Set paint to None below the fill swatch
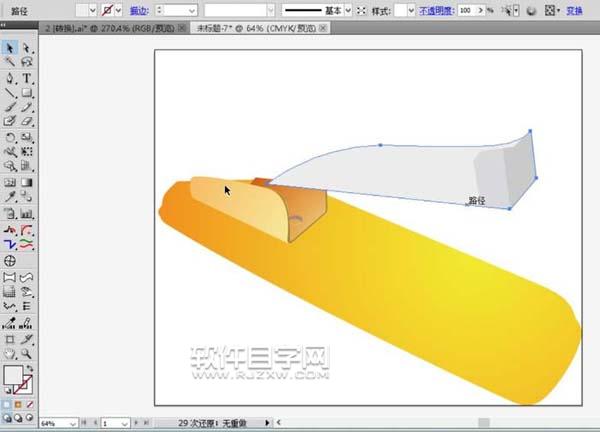The width and height of the screenshot is (600, 432). pyautogui.click(x=32, y=404)
